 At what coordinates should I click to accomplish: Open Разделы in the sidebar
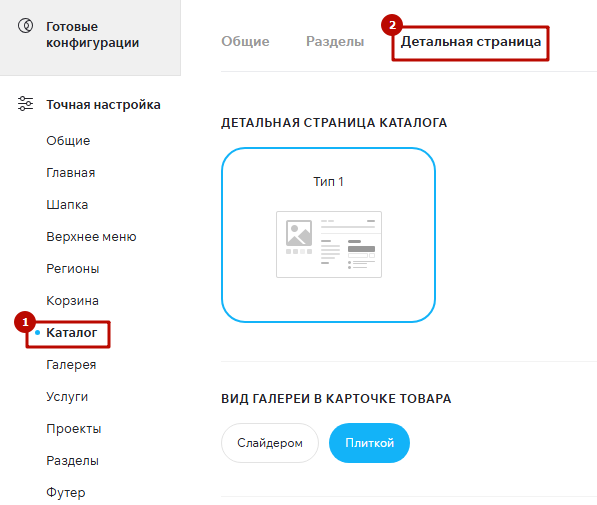72,460
